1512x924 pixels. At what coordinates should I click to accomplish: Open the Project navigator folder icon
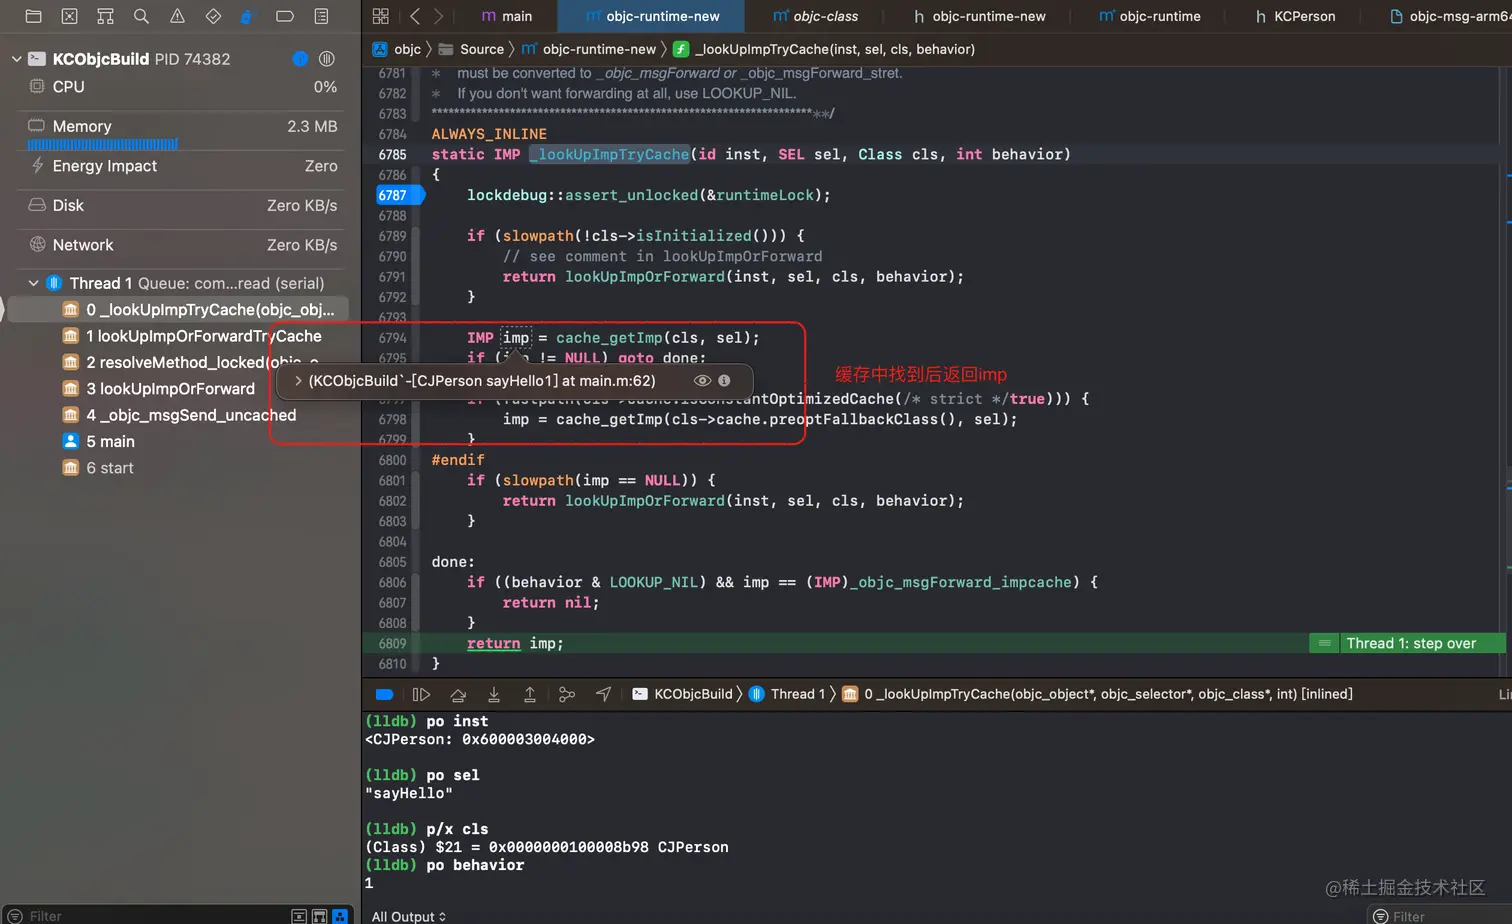[33, 16]
